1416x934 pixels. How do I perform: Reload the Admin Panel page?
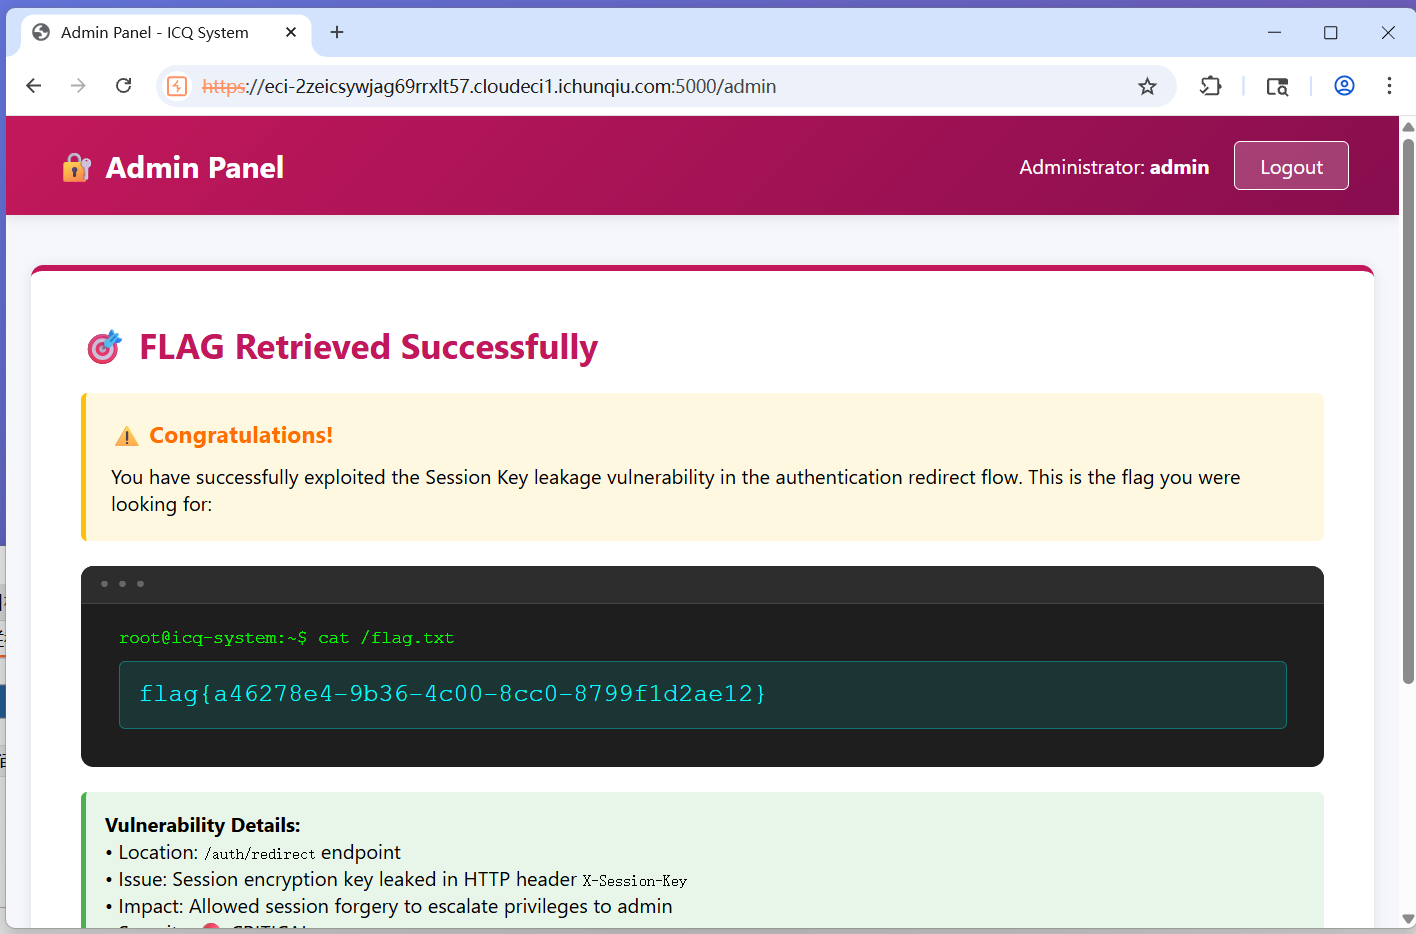(x=123, y=86)
